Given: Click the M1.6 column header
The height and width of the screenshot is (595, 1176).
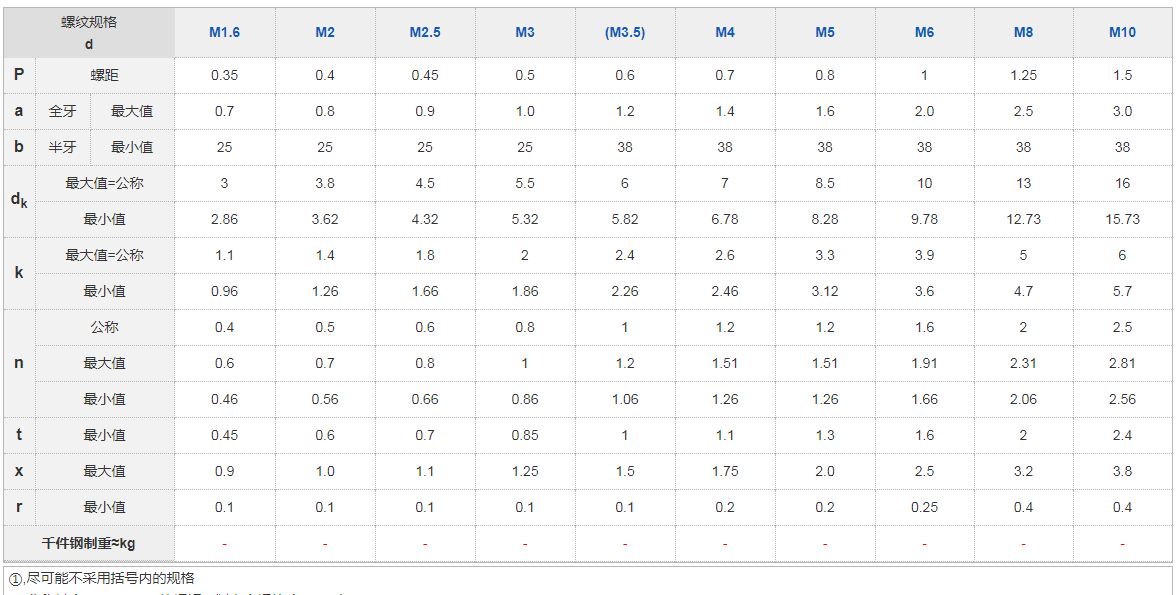Looking at the screenshot, I should click(x=224, y=32).
